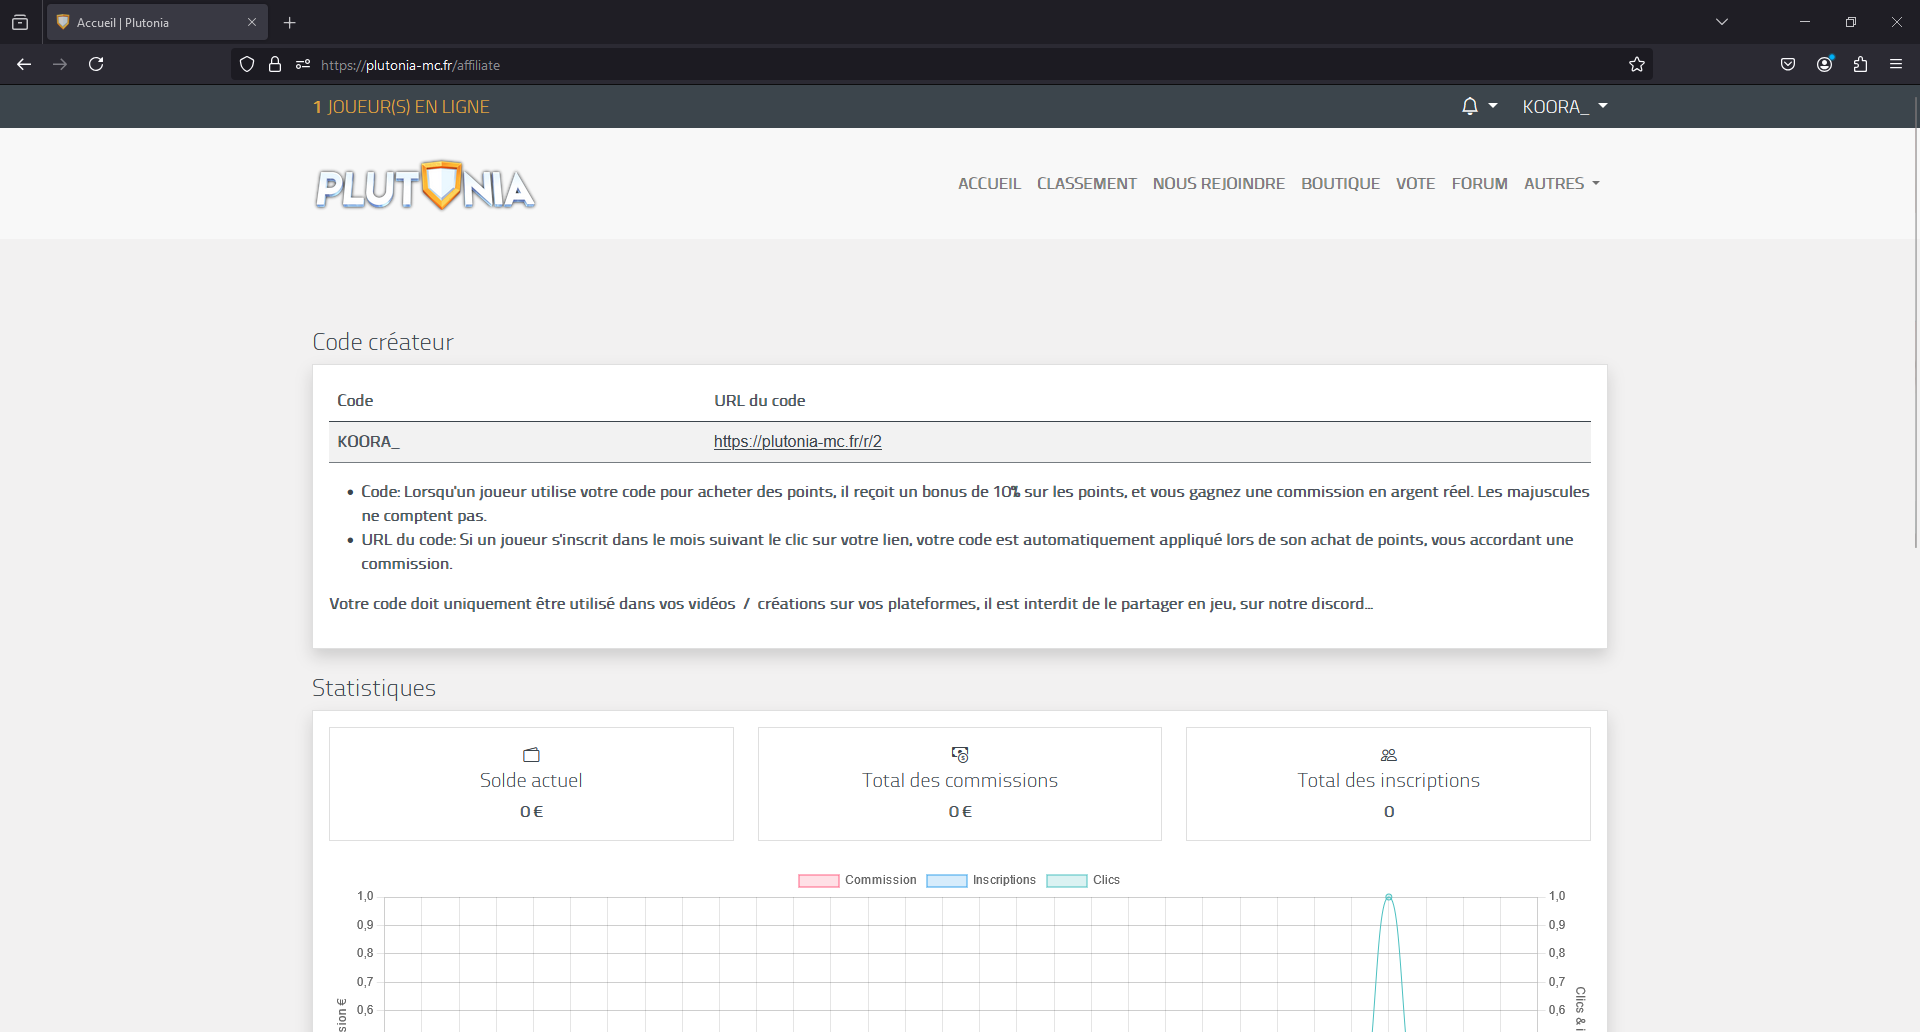Open the tracking protection shield icon
This screenshot has height=1032, width=1920.
[247, 65]
